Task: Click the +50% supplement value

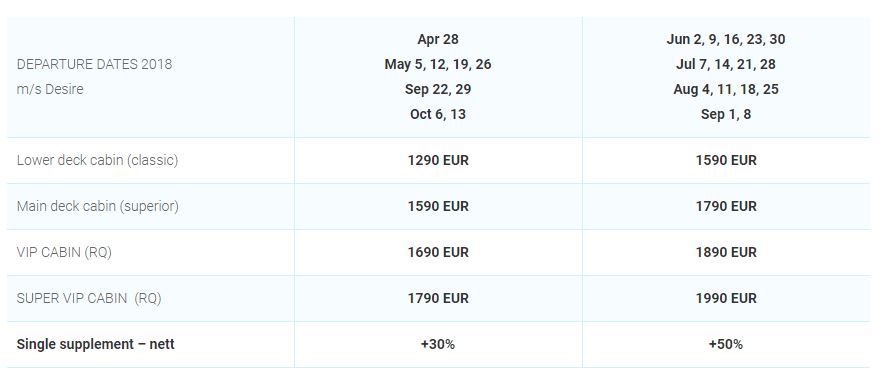Action: point(726,344)
